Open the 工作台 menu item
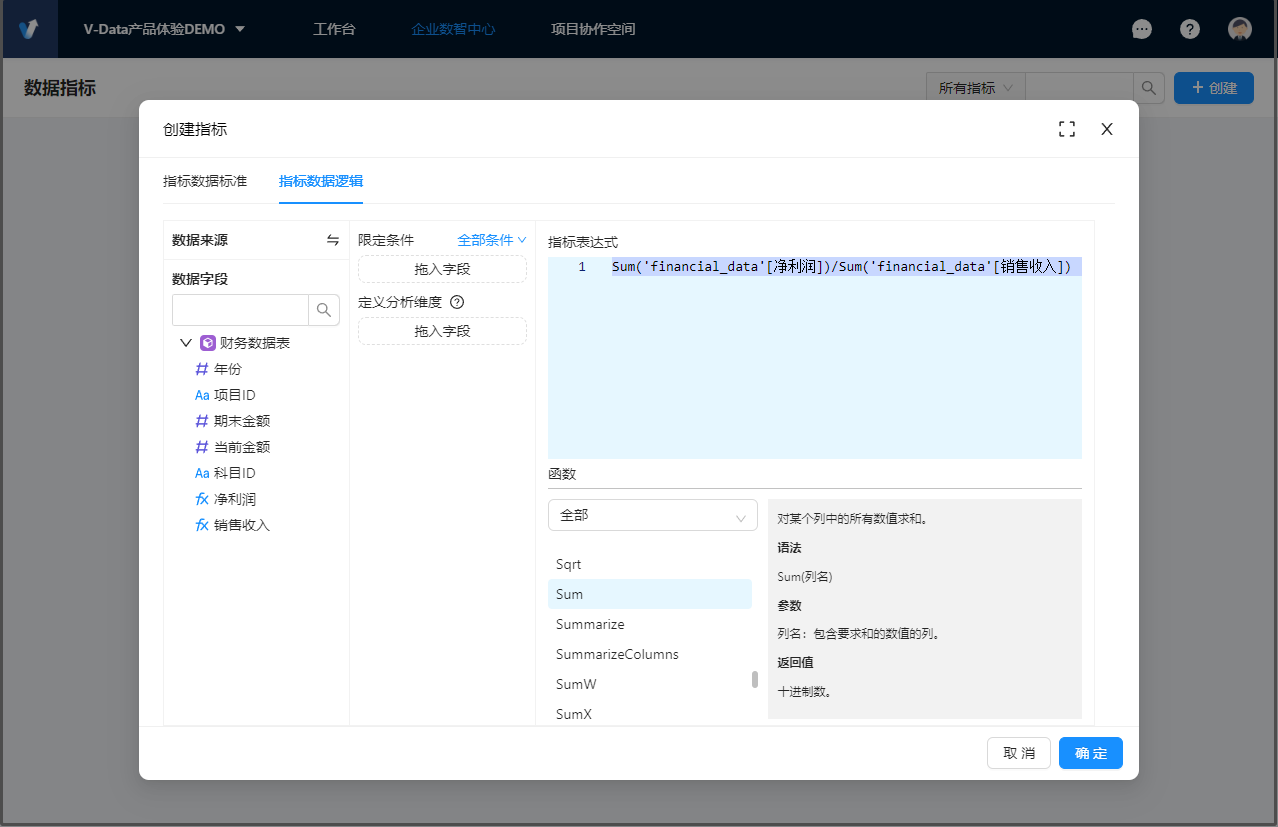Image resolution: width=1278 pixels, height=827 pixels. tap(334, 29)
